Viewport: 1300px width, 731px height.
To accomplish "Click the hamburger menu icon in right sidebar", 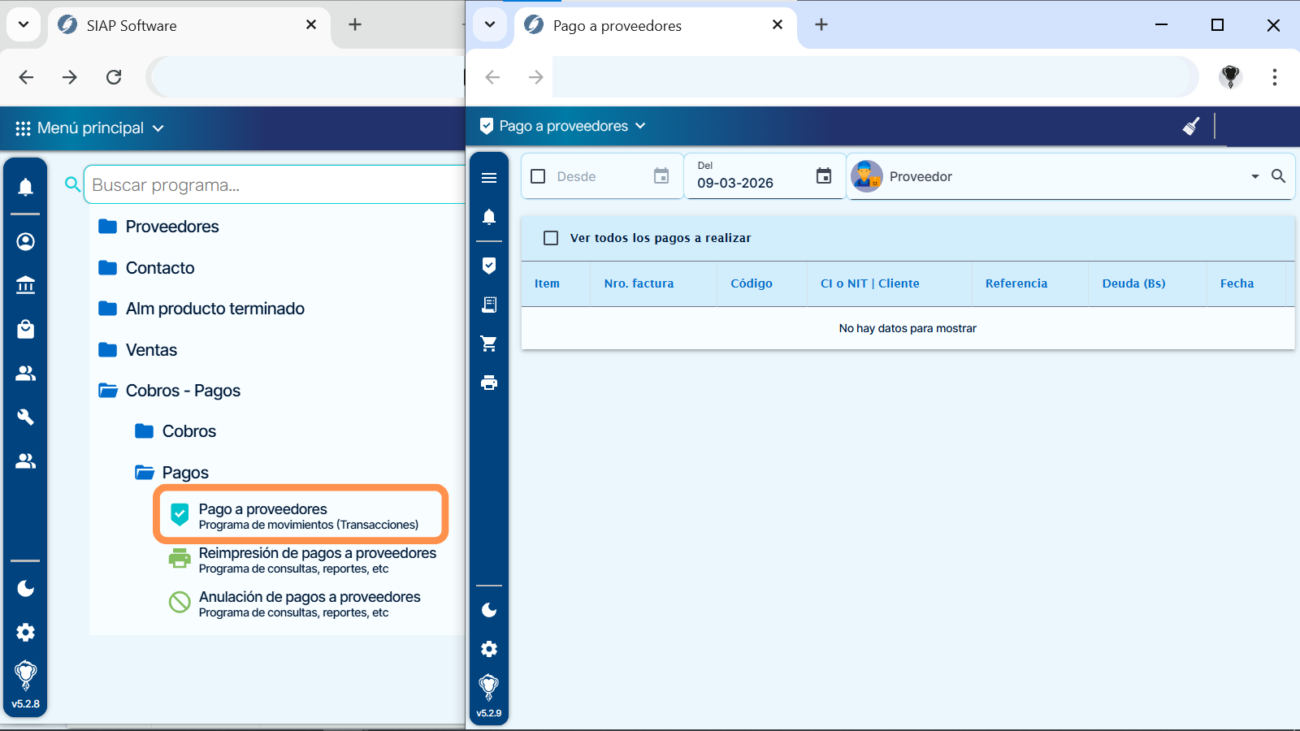I will [489, 178].
